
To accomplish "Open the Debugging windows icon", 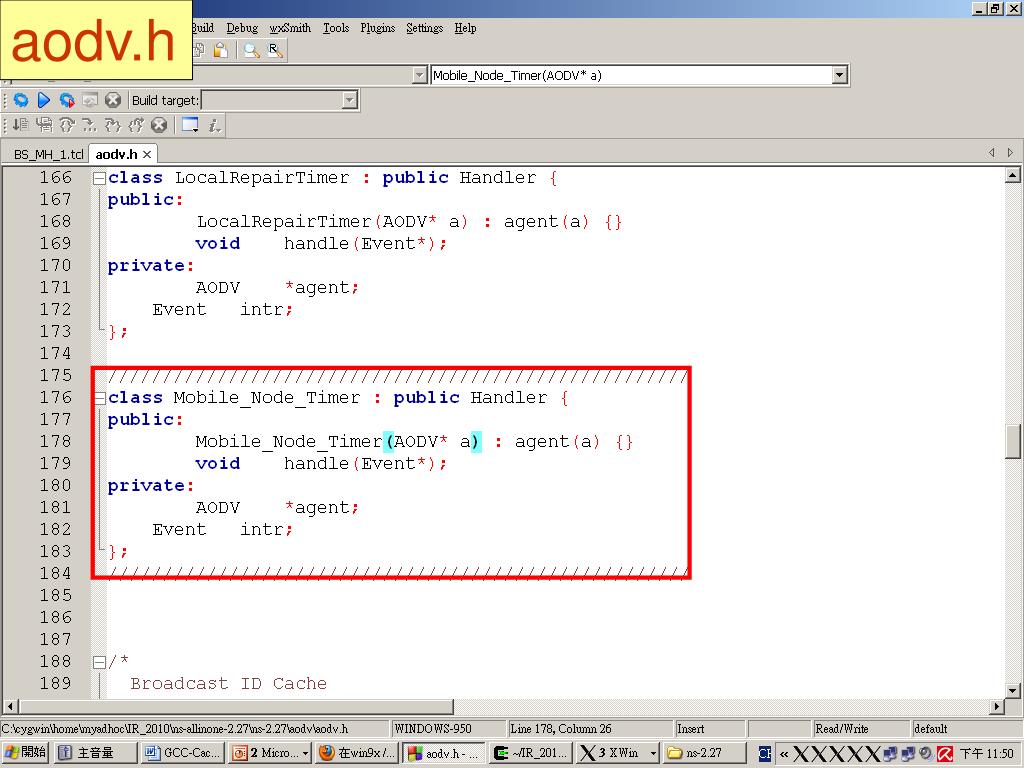I will point(190,125).
